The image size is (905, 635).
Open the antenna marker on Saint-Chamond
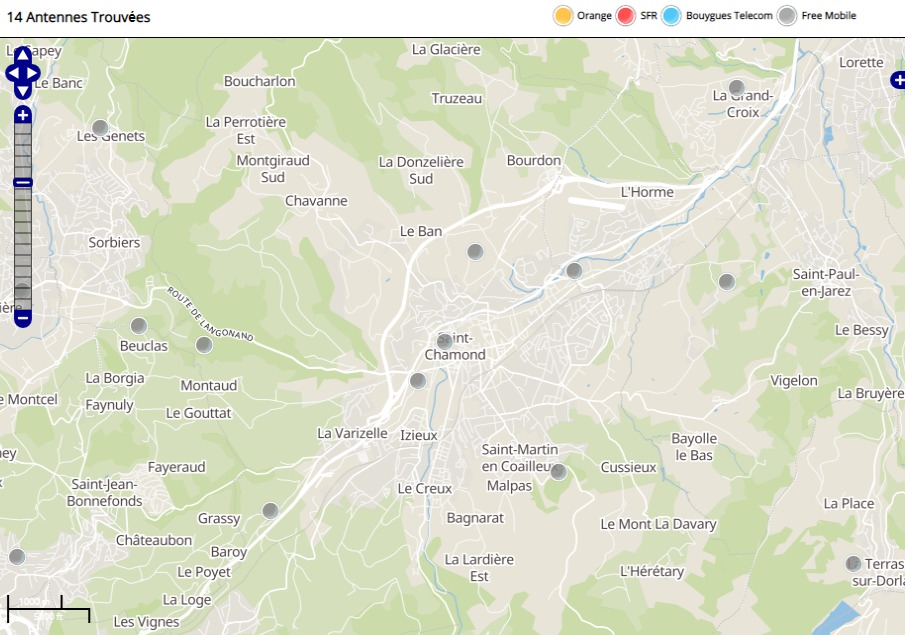coord(445,341)
